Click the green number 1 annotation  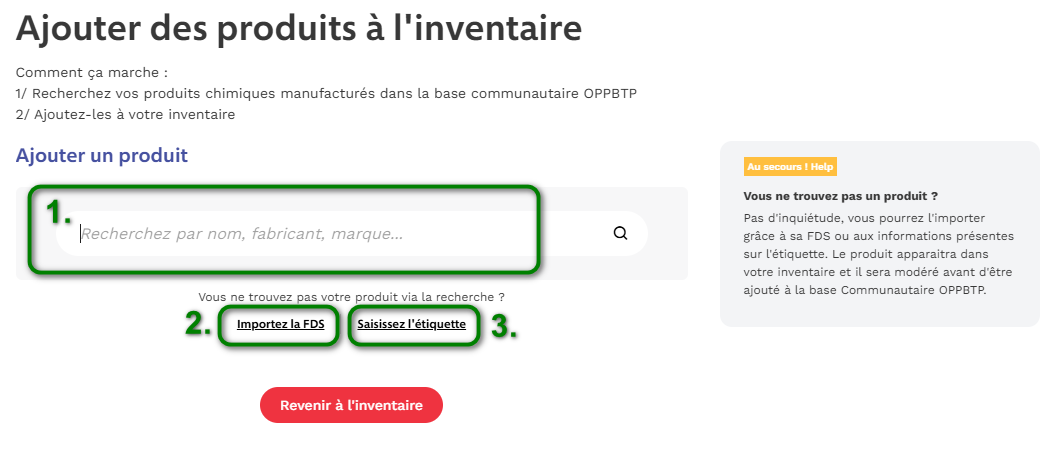click(x=60, y=212)
